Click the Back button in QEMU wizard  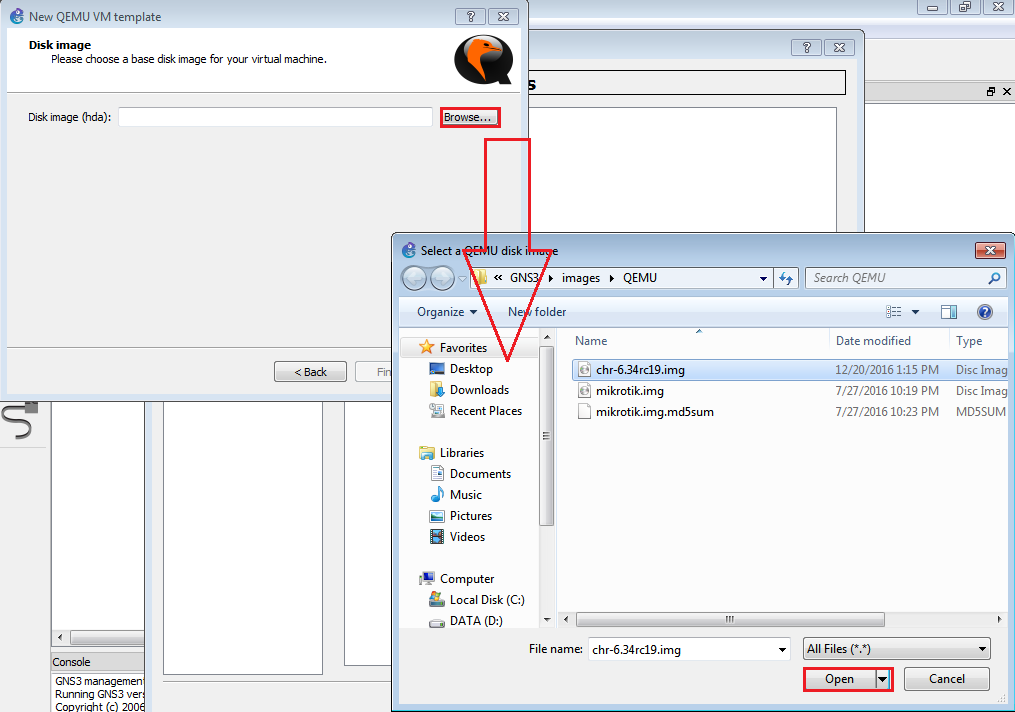tap(310, 372)
